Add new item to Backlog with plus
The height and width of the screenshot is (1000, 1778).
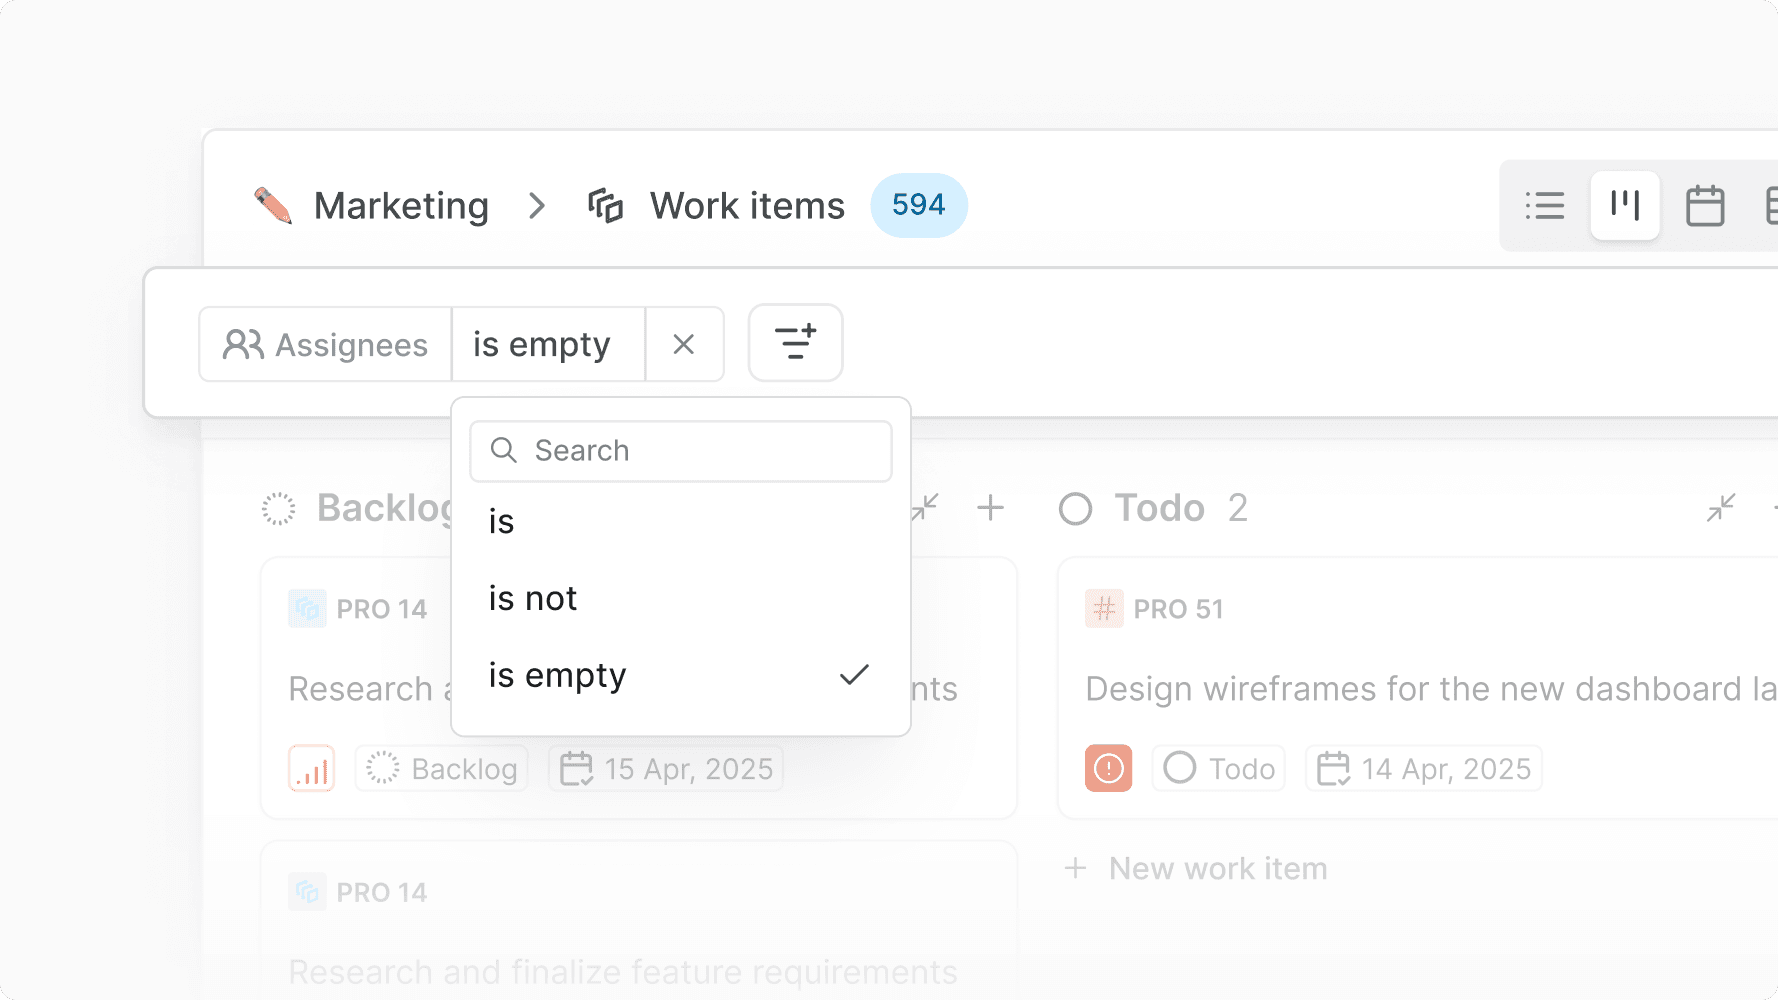pos(990,508)
